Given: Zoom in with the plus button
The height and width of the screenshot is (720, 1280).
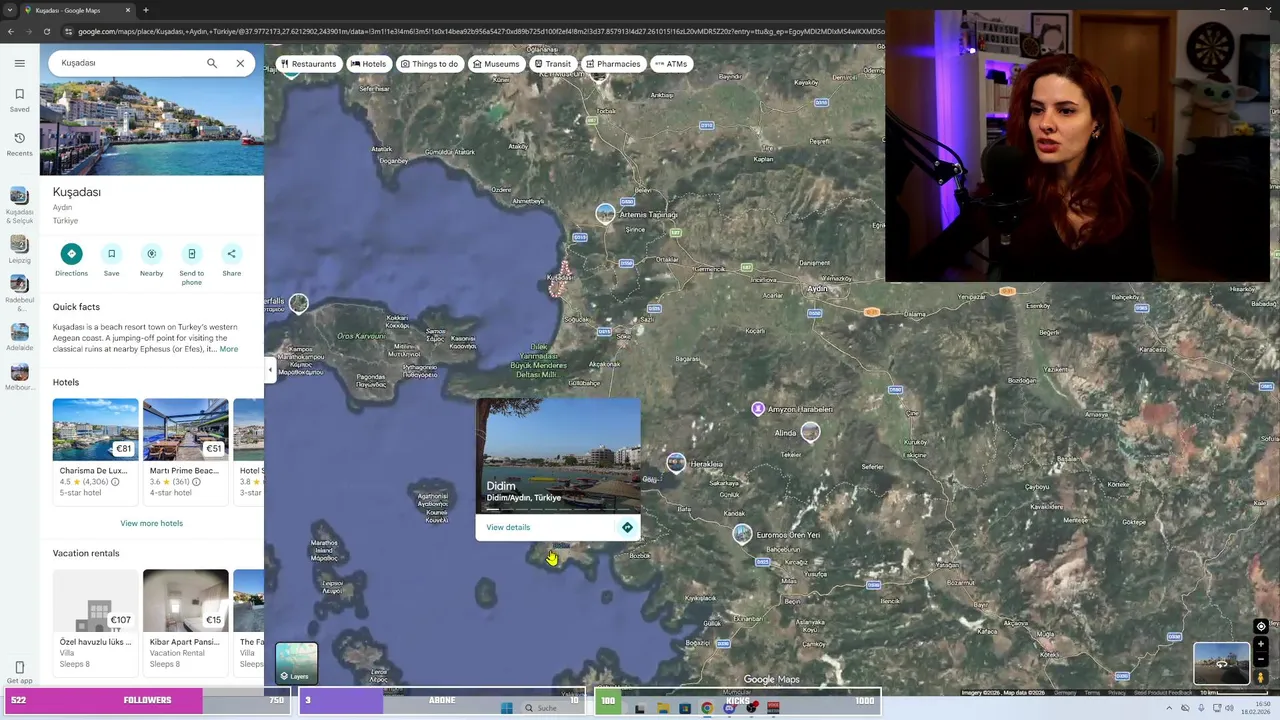Looking at the screenshot, I should (1261, 644).
